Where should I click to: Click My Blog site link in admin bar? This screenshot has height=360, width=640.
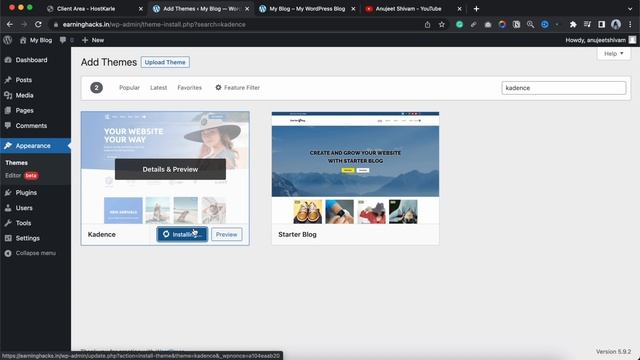point(36,40)
